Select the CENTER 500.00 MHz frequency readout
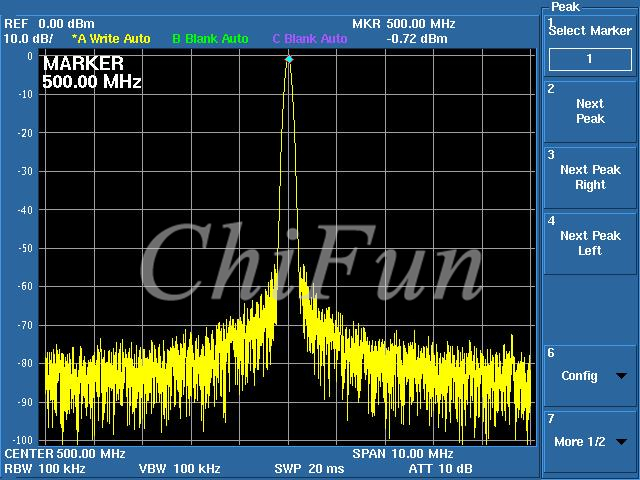Image resolution: width=640 pixels, height=480 pixels. coord(65,454)
